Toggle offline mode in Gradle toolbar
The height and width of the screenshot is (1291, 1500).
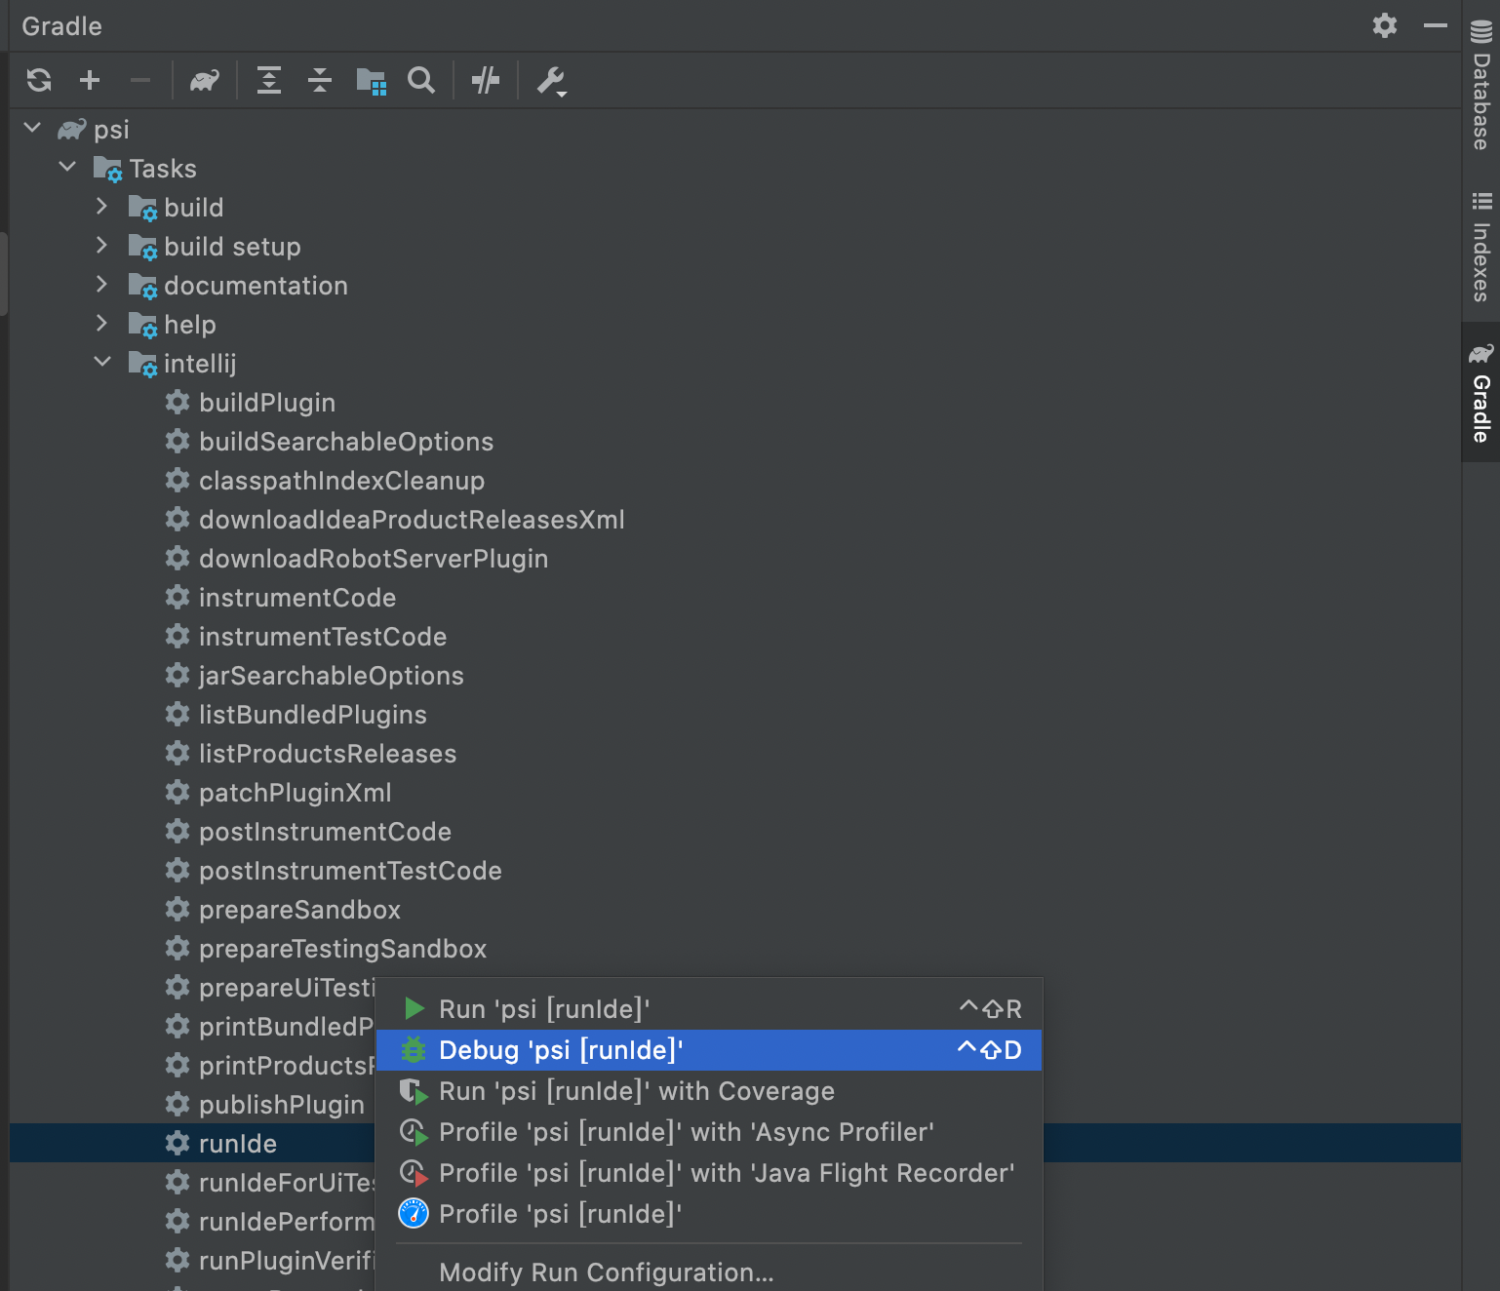coord(486,80)
